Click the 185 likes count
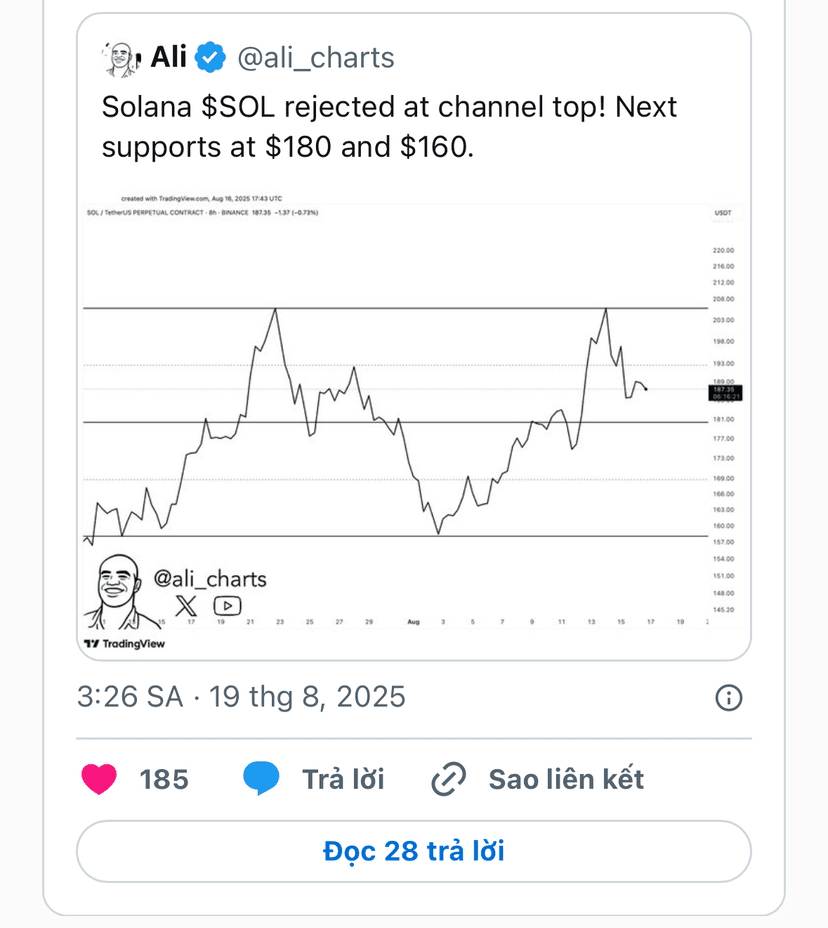Screen dimensions: 828x928 [164, 779]
